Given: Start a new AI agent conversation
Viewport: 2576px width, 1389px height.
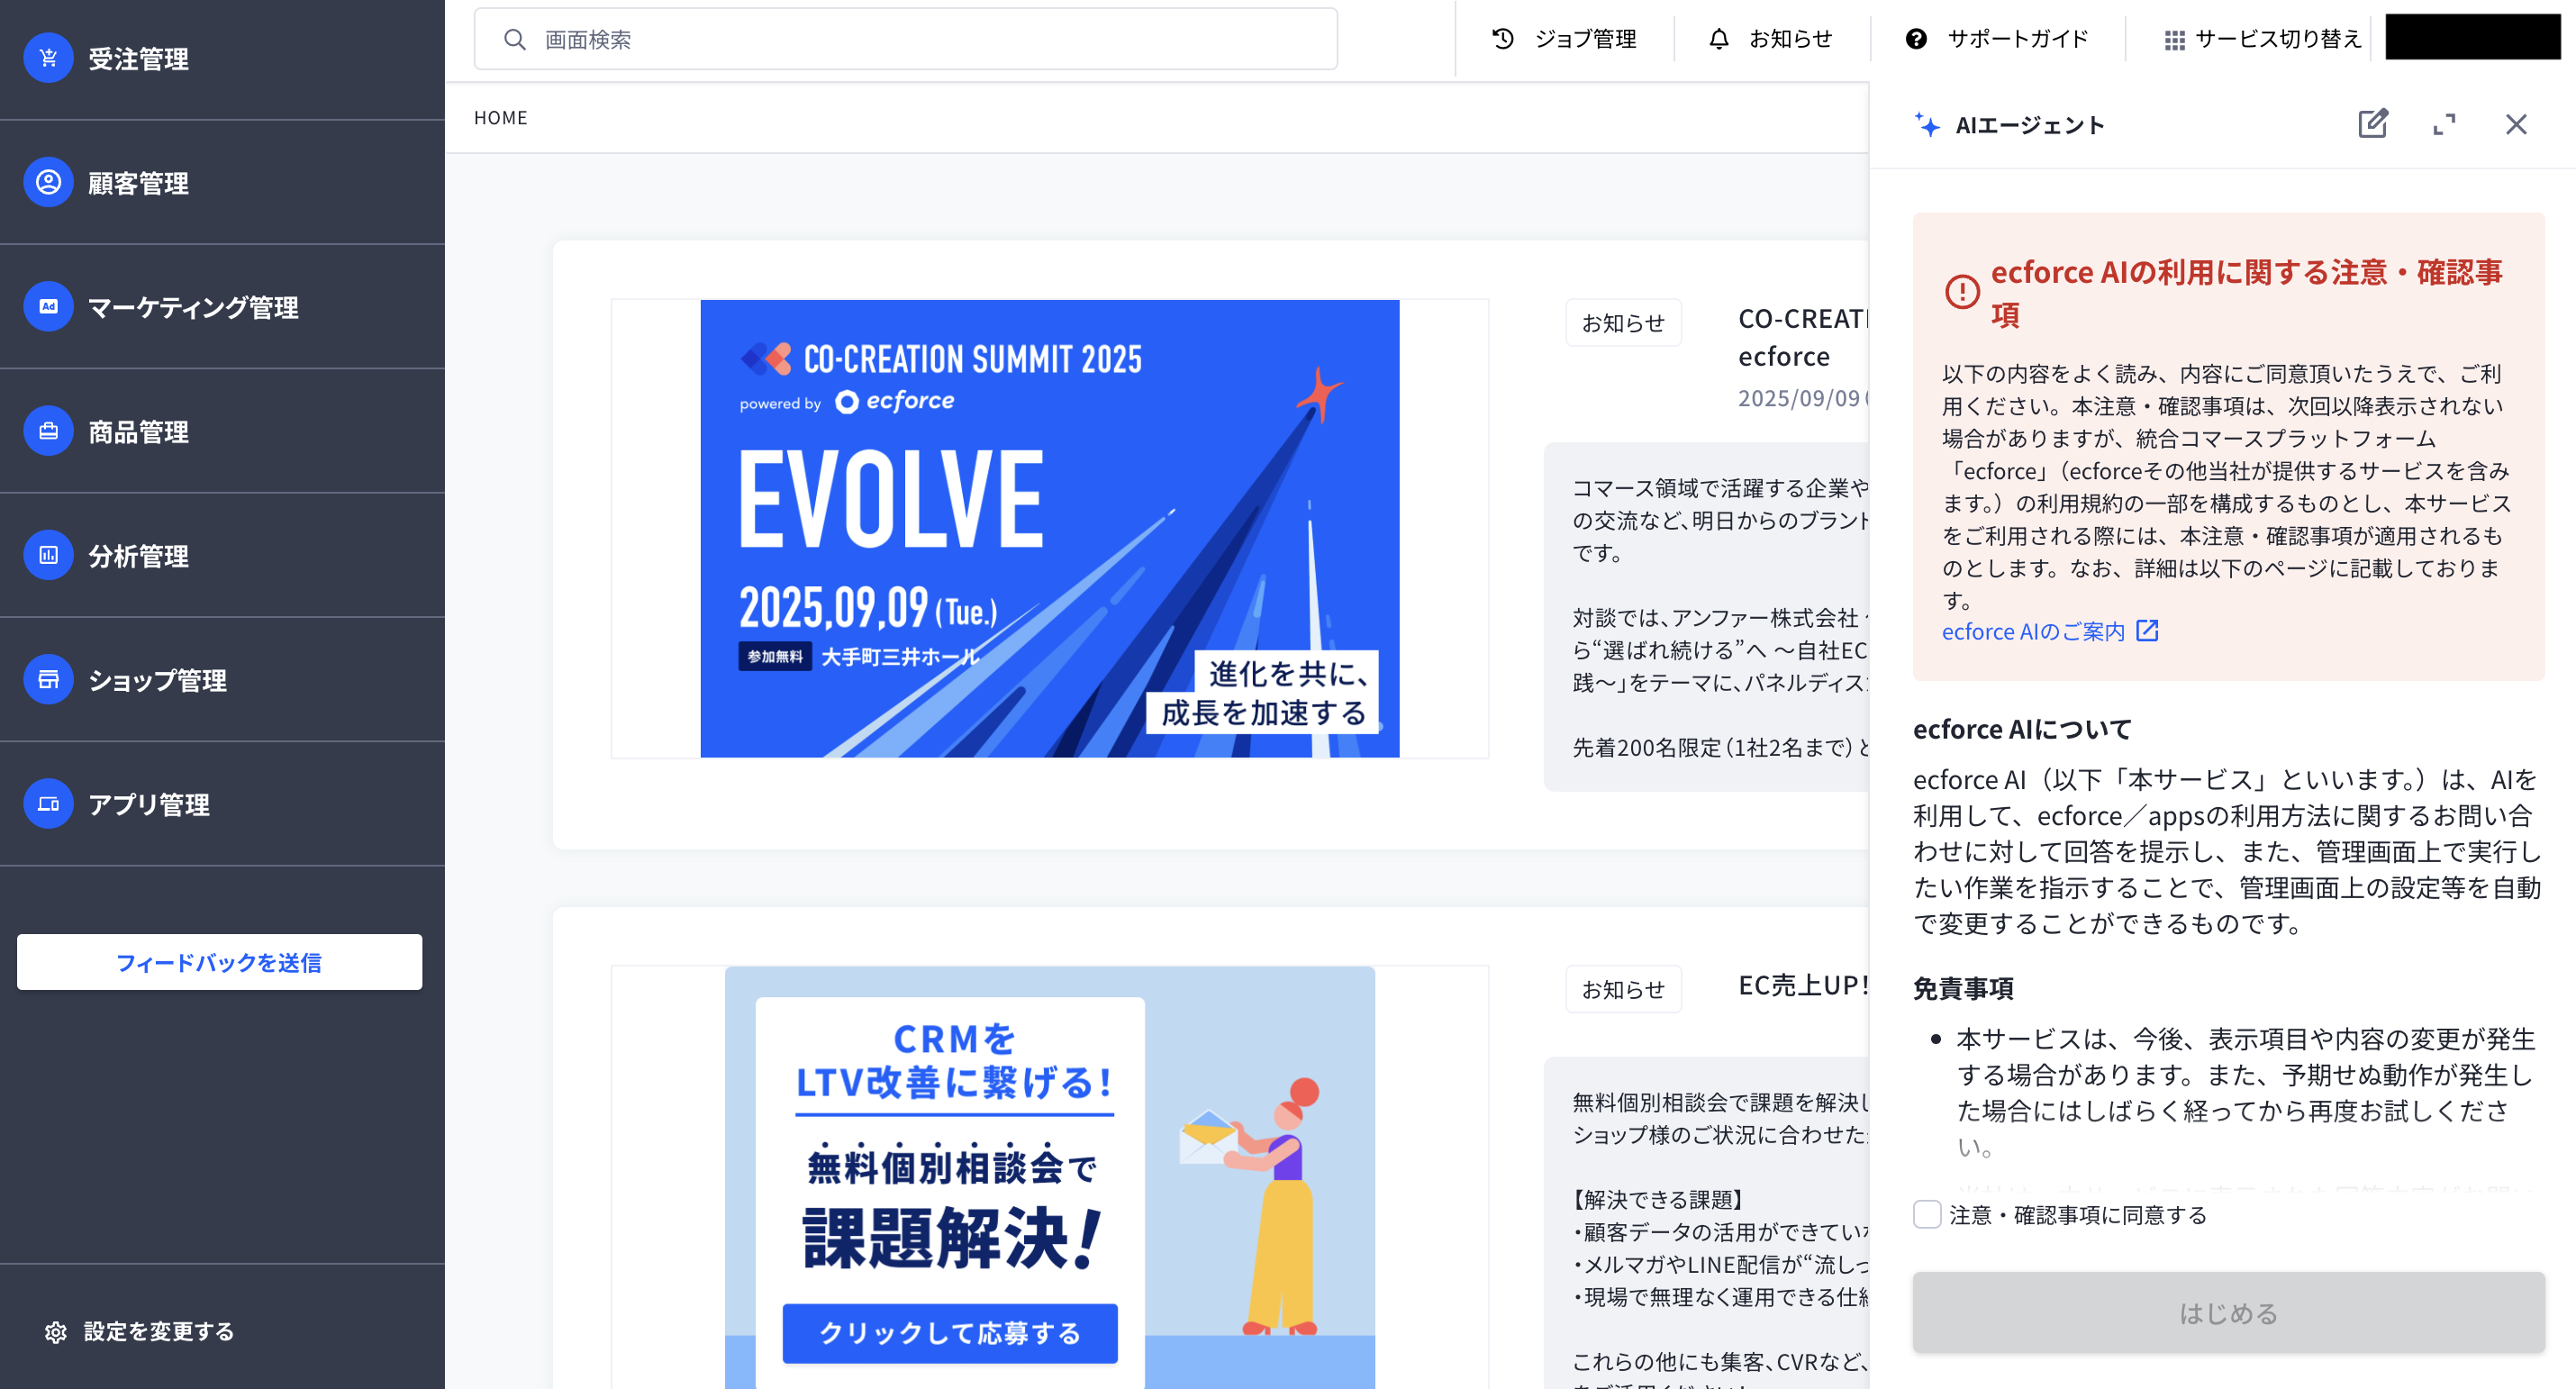Looking at the screenshot, I should 2373,124.
